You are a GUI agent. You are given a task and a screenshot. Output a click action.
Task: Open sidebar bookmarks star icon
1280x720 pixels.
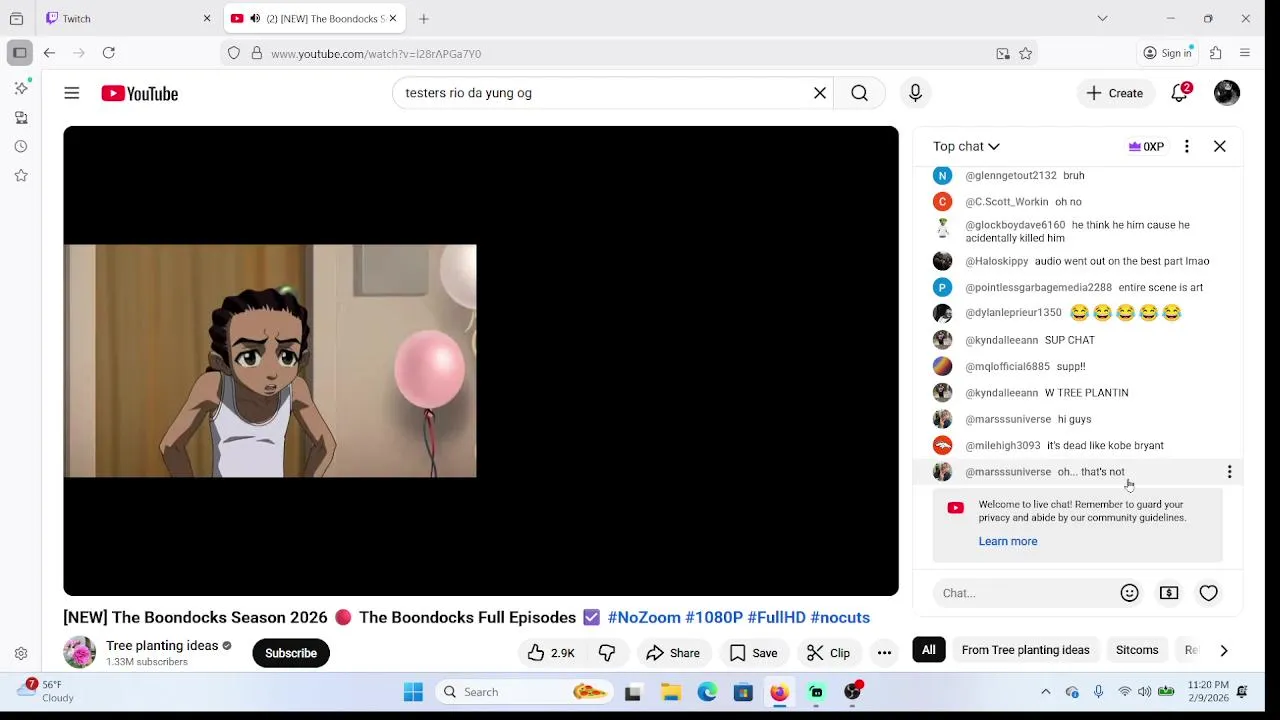pyautogui.click(x=21, y=176)
